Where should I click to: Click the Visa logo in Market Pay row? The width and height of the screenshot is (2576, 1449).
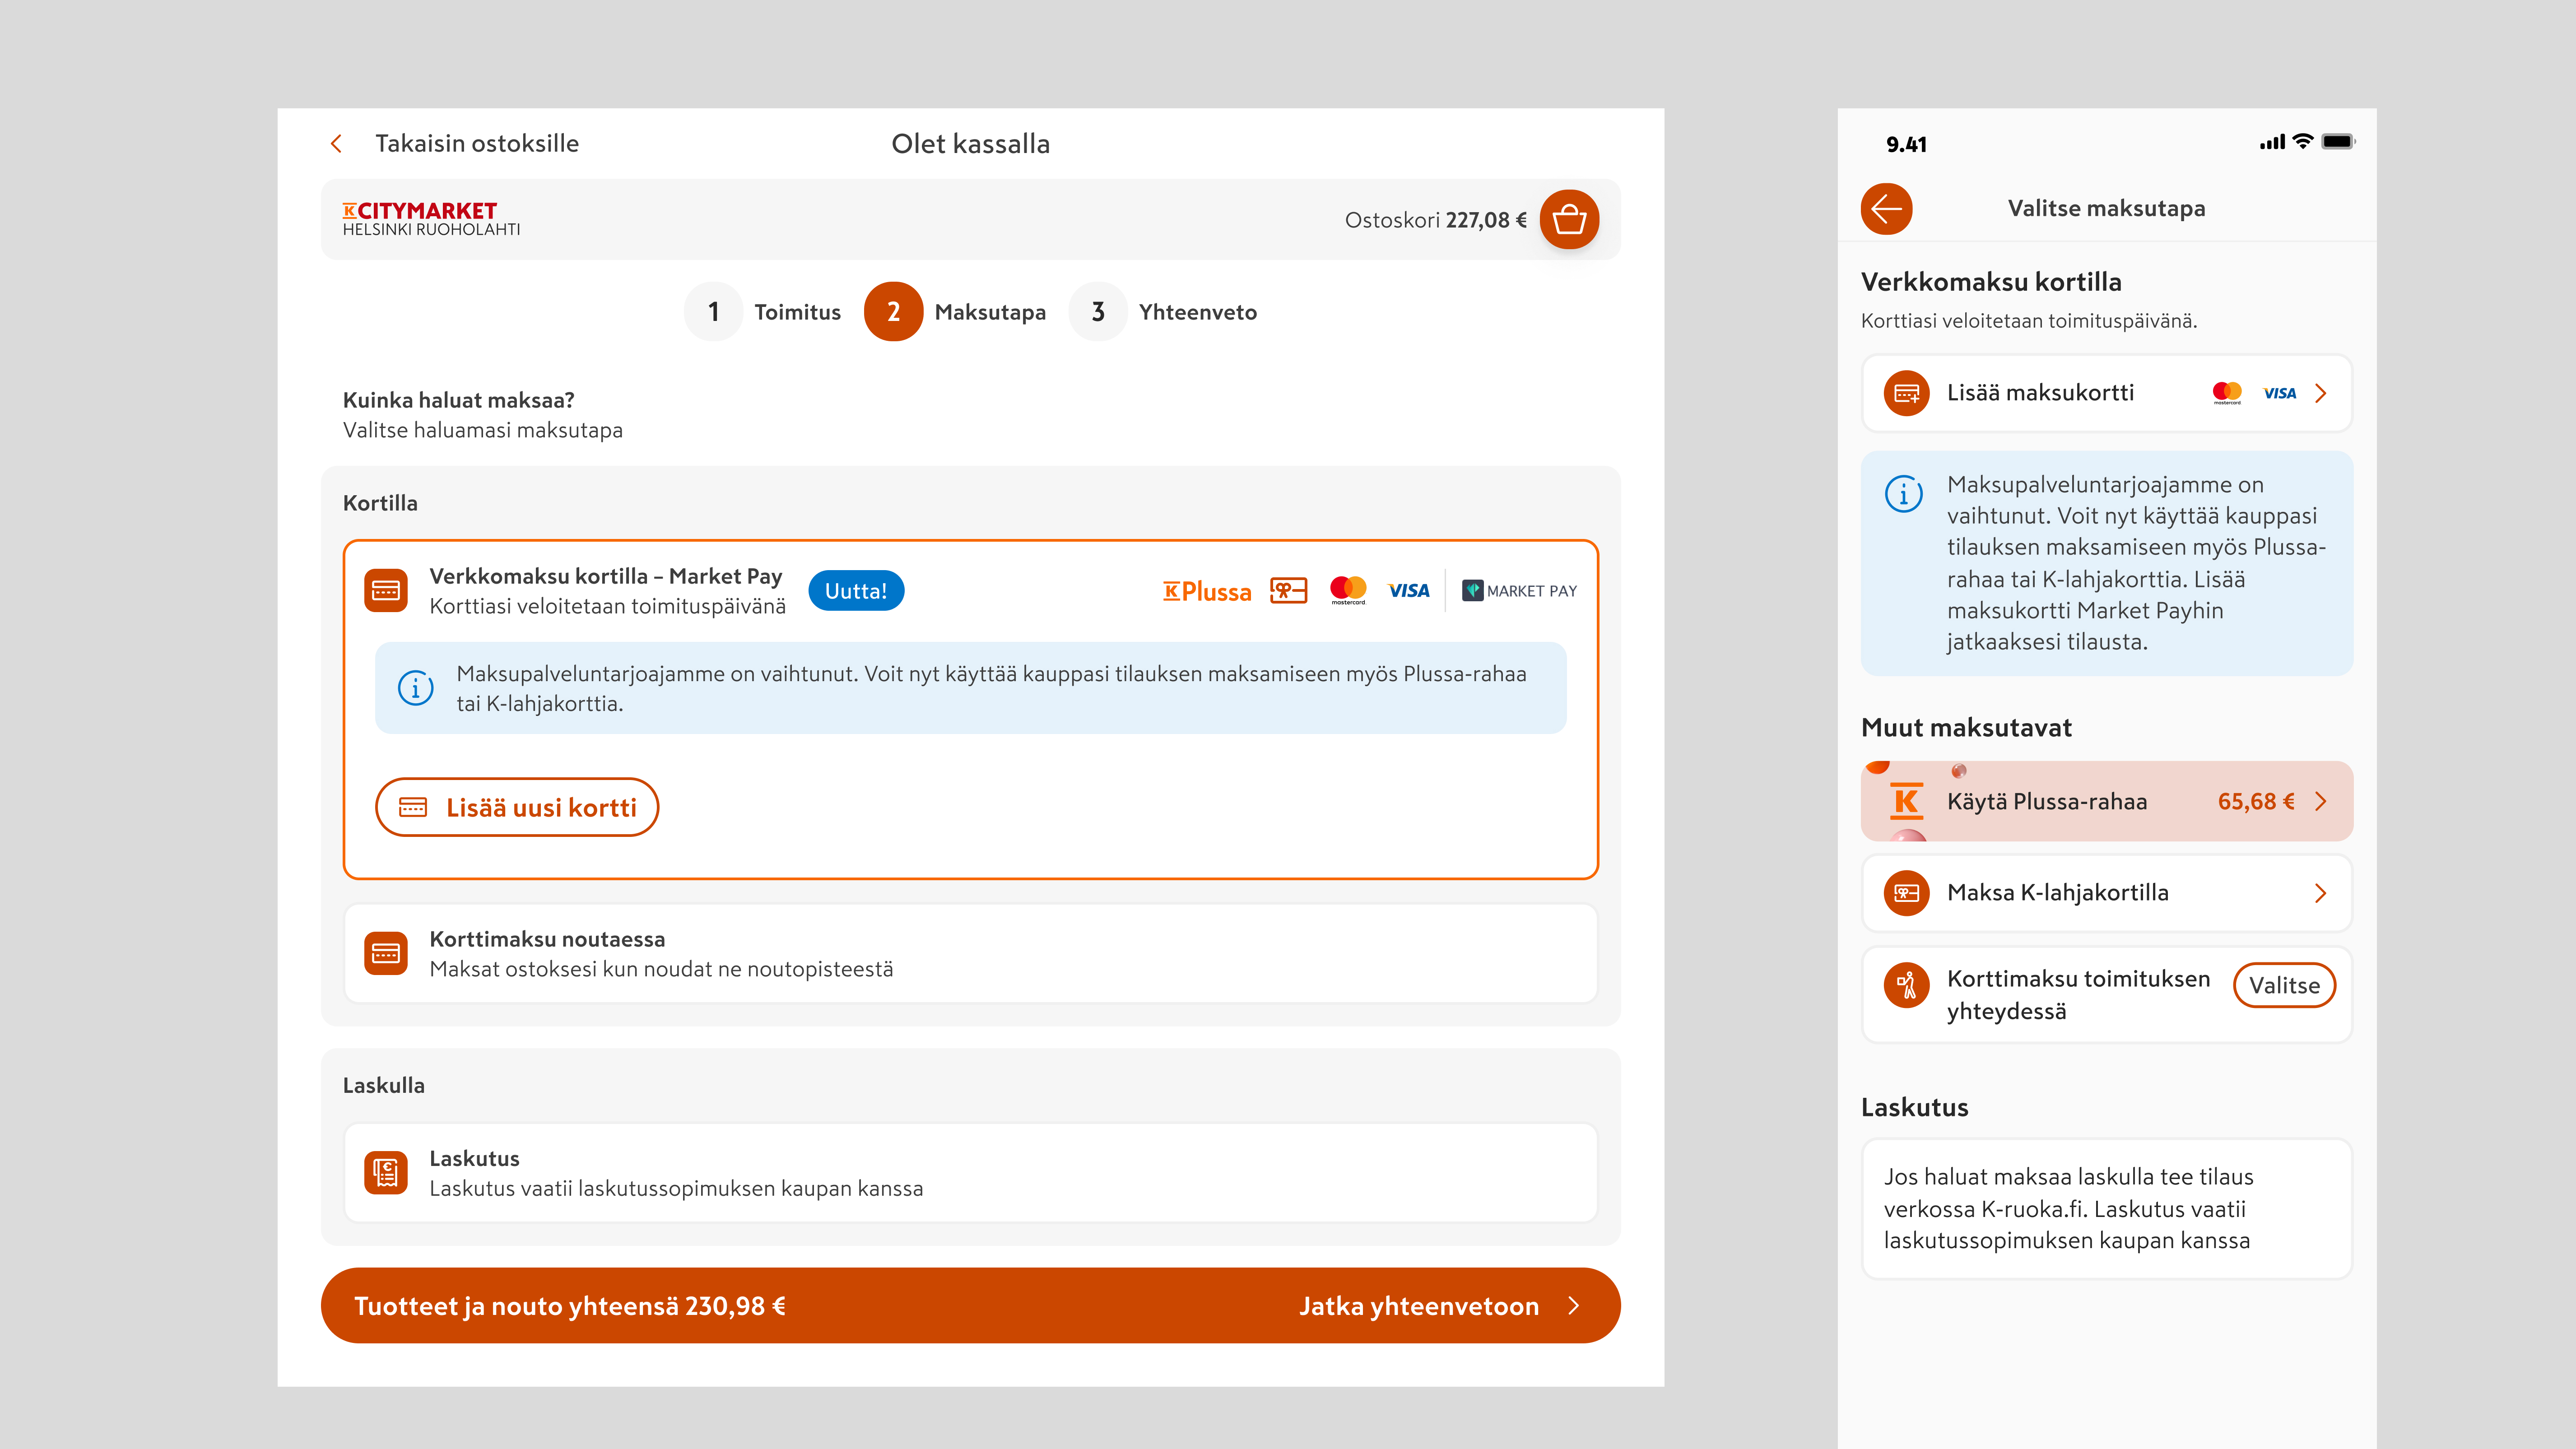pos(1409,591)
